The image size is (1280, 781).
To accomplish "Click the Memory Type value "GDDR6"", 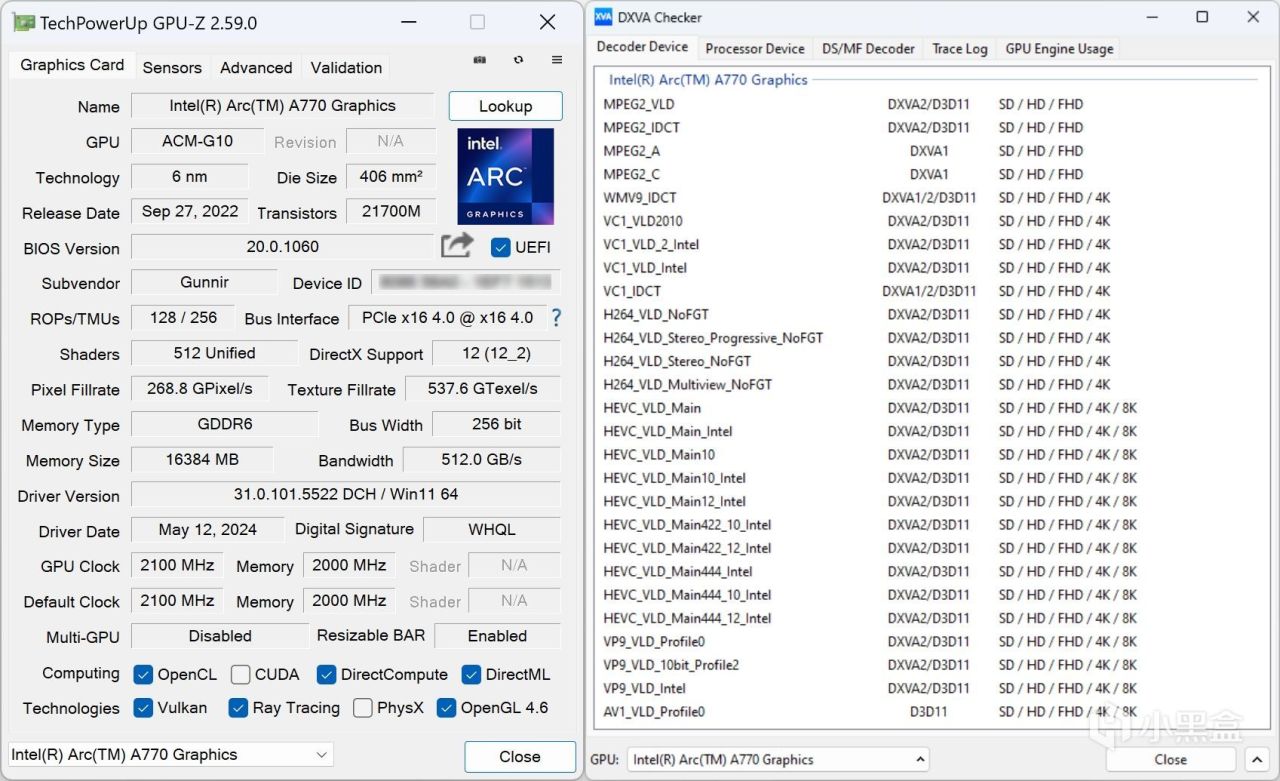I will [x=224, y=424].
